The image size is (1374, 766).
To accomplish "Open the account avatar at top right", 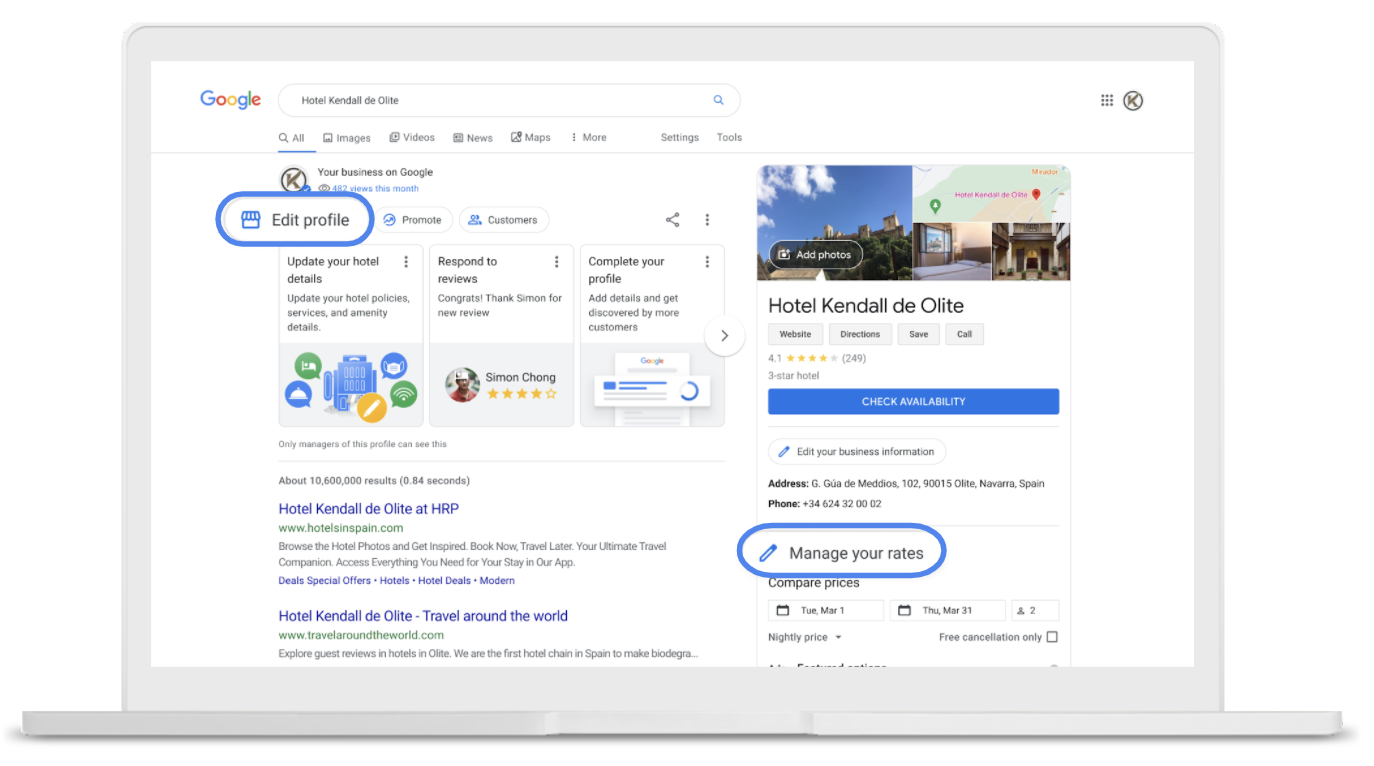I will 1133,100.
